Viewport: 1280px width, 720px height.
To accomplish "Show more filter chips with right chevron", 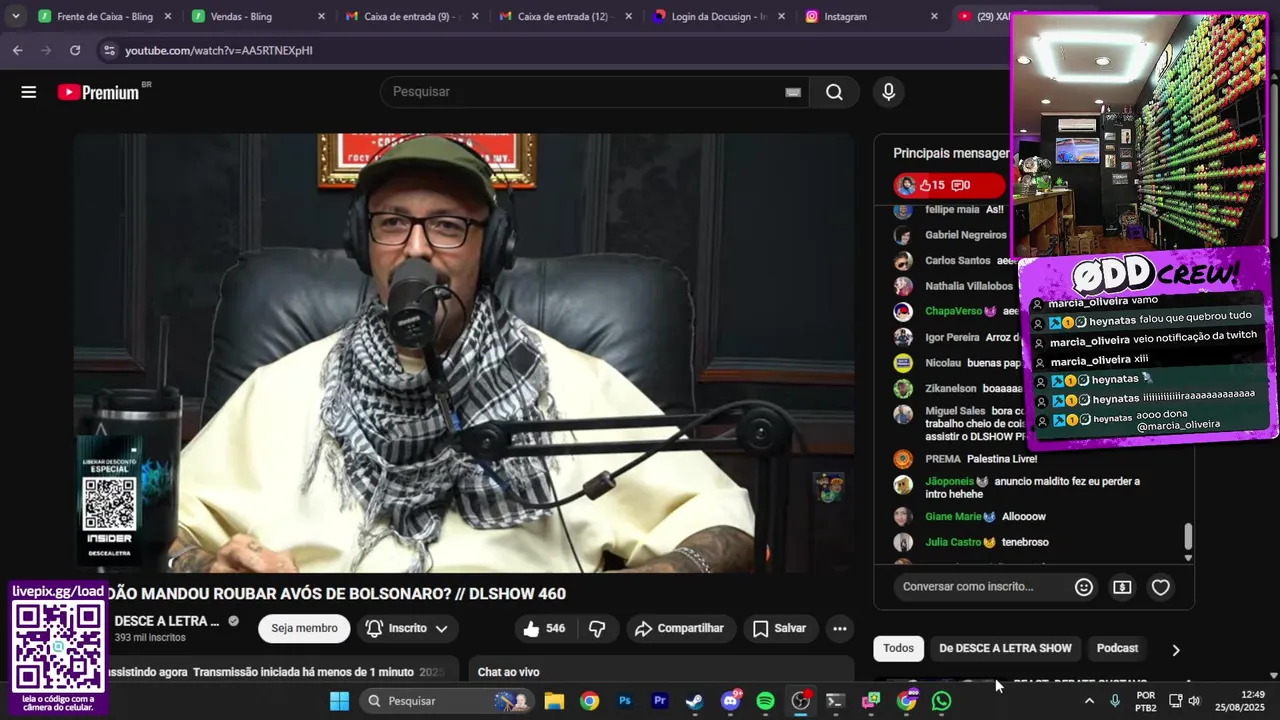I will [1176, 650].
